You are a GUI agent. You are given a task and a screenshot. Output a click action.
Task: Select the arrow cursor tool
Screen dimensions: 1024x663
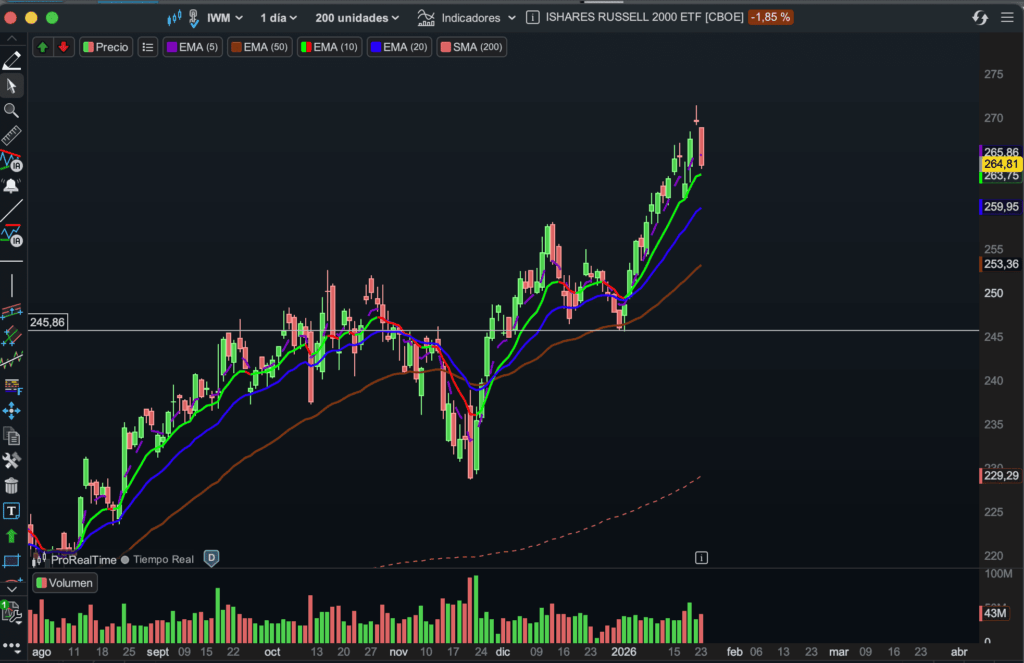(x=12, y=86)
